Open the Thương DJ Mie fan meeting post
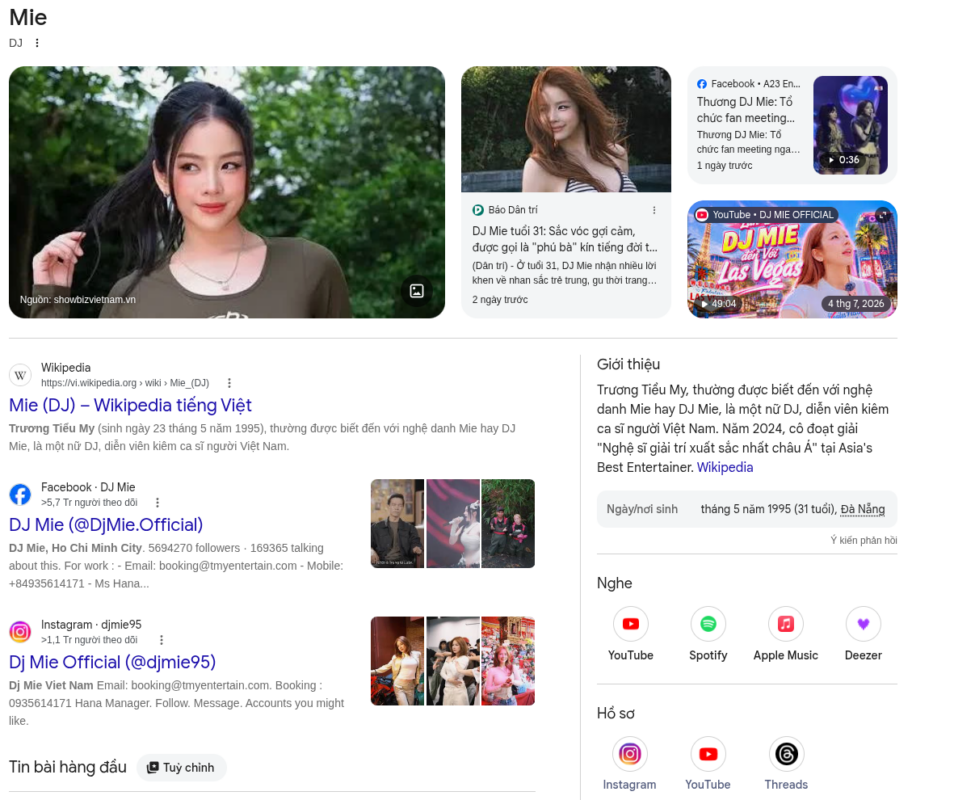This screenshot has height=800, width=954. pos(746,110)
